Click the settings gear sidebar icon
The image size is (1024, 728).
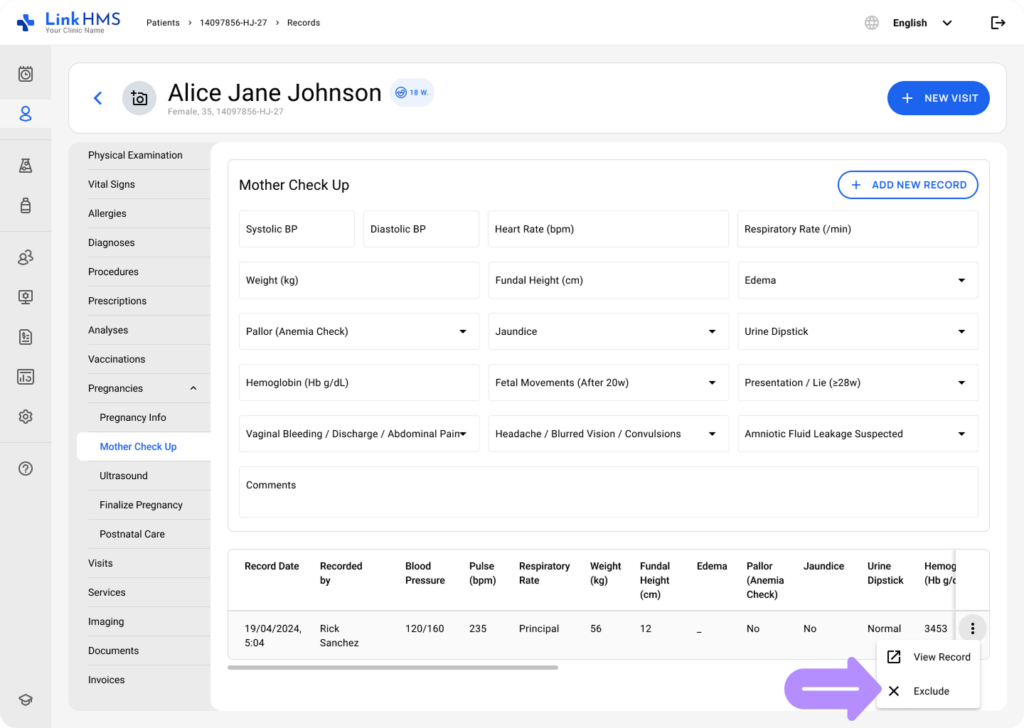26,417
